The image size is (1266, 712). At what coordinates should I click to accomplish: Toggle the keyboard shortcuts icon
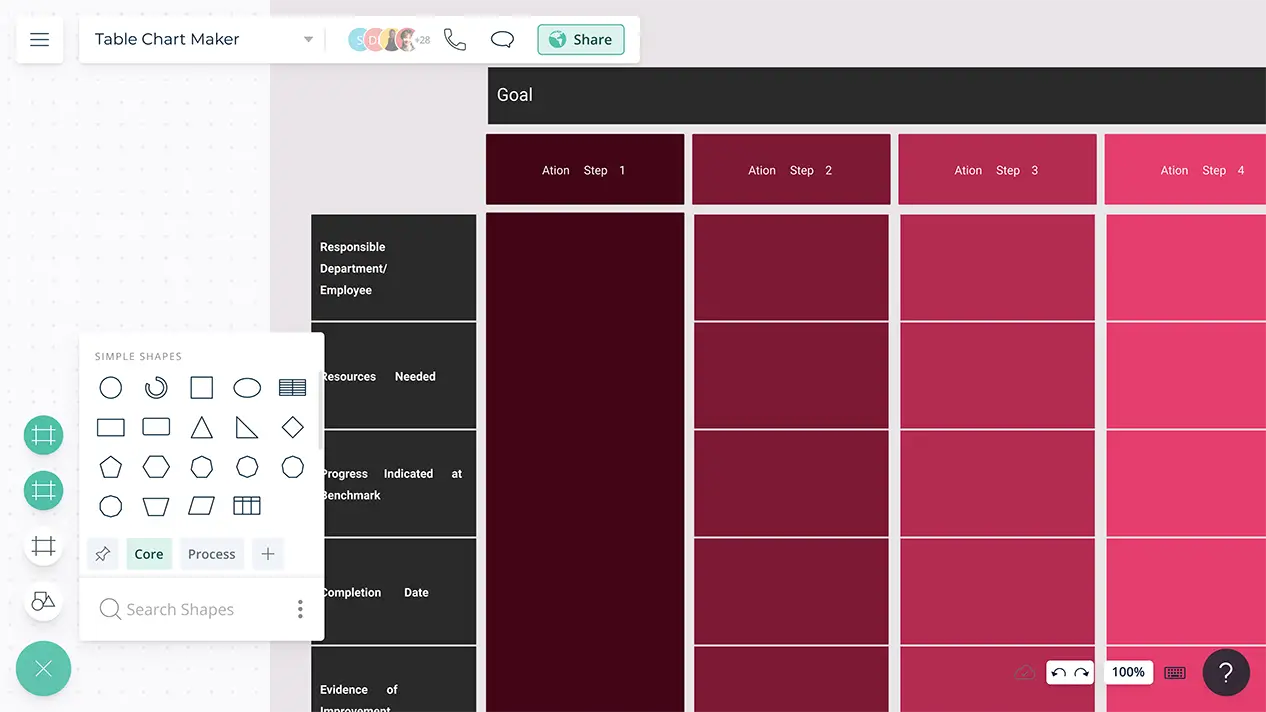point(1175,673)
